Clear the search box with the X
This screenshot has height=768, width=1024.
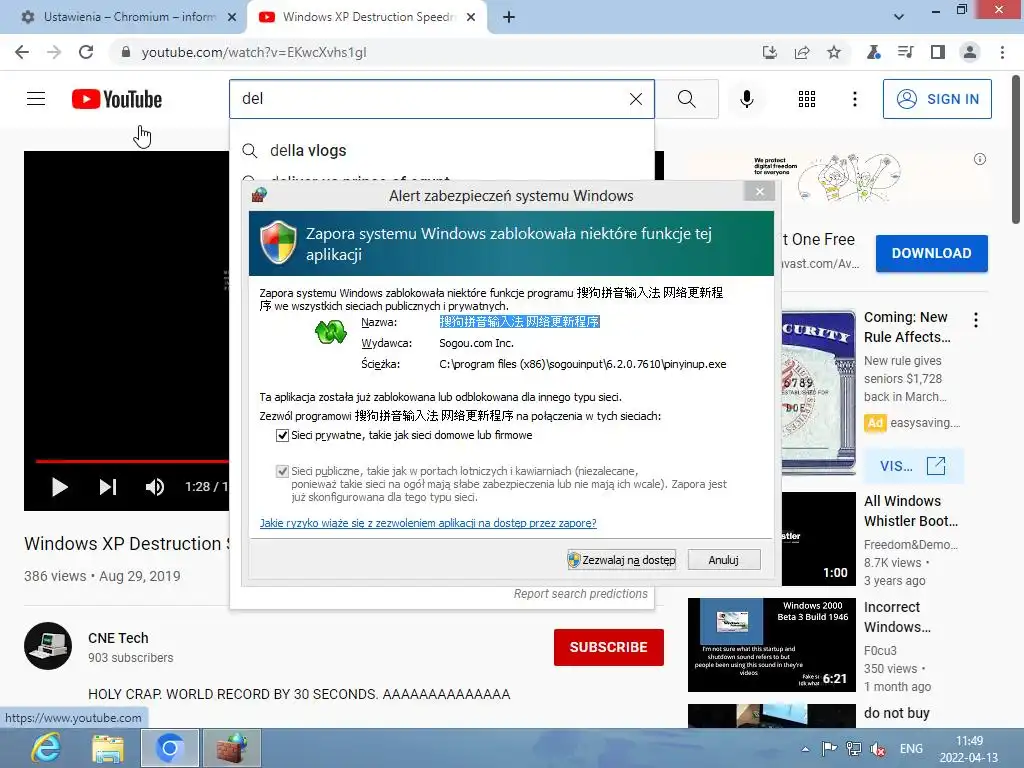pyautogui.click(x=635, y=99)
